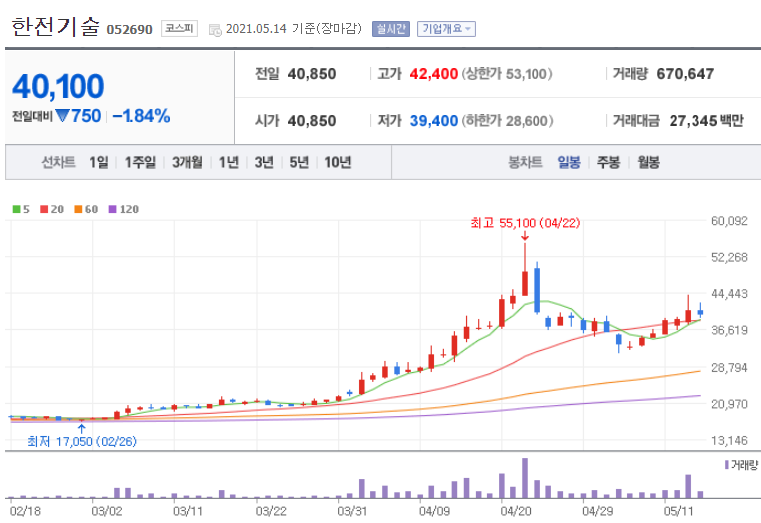Click the 코스피 market badge
Screen dimensions: 761x523
coord(179,28)
